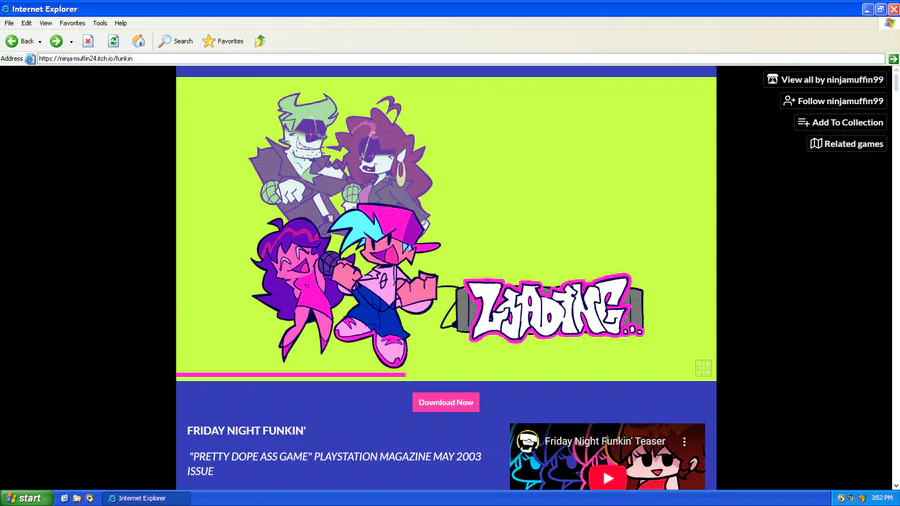Click the first colorful system tray icon
Screen dimensions: 900x506
click(x=841, y=498)
